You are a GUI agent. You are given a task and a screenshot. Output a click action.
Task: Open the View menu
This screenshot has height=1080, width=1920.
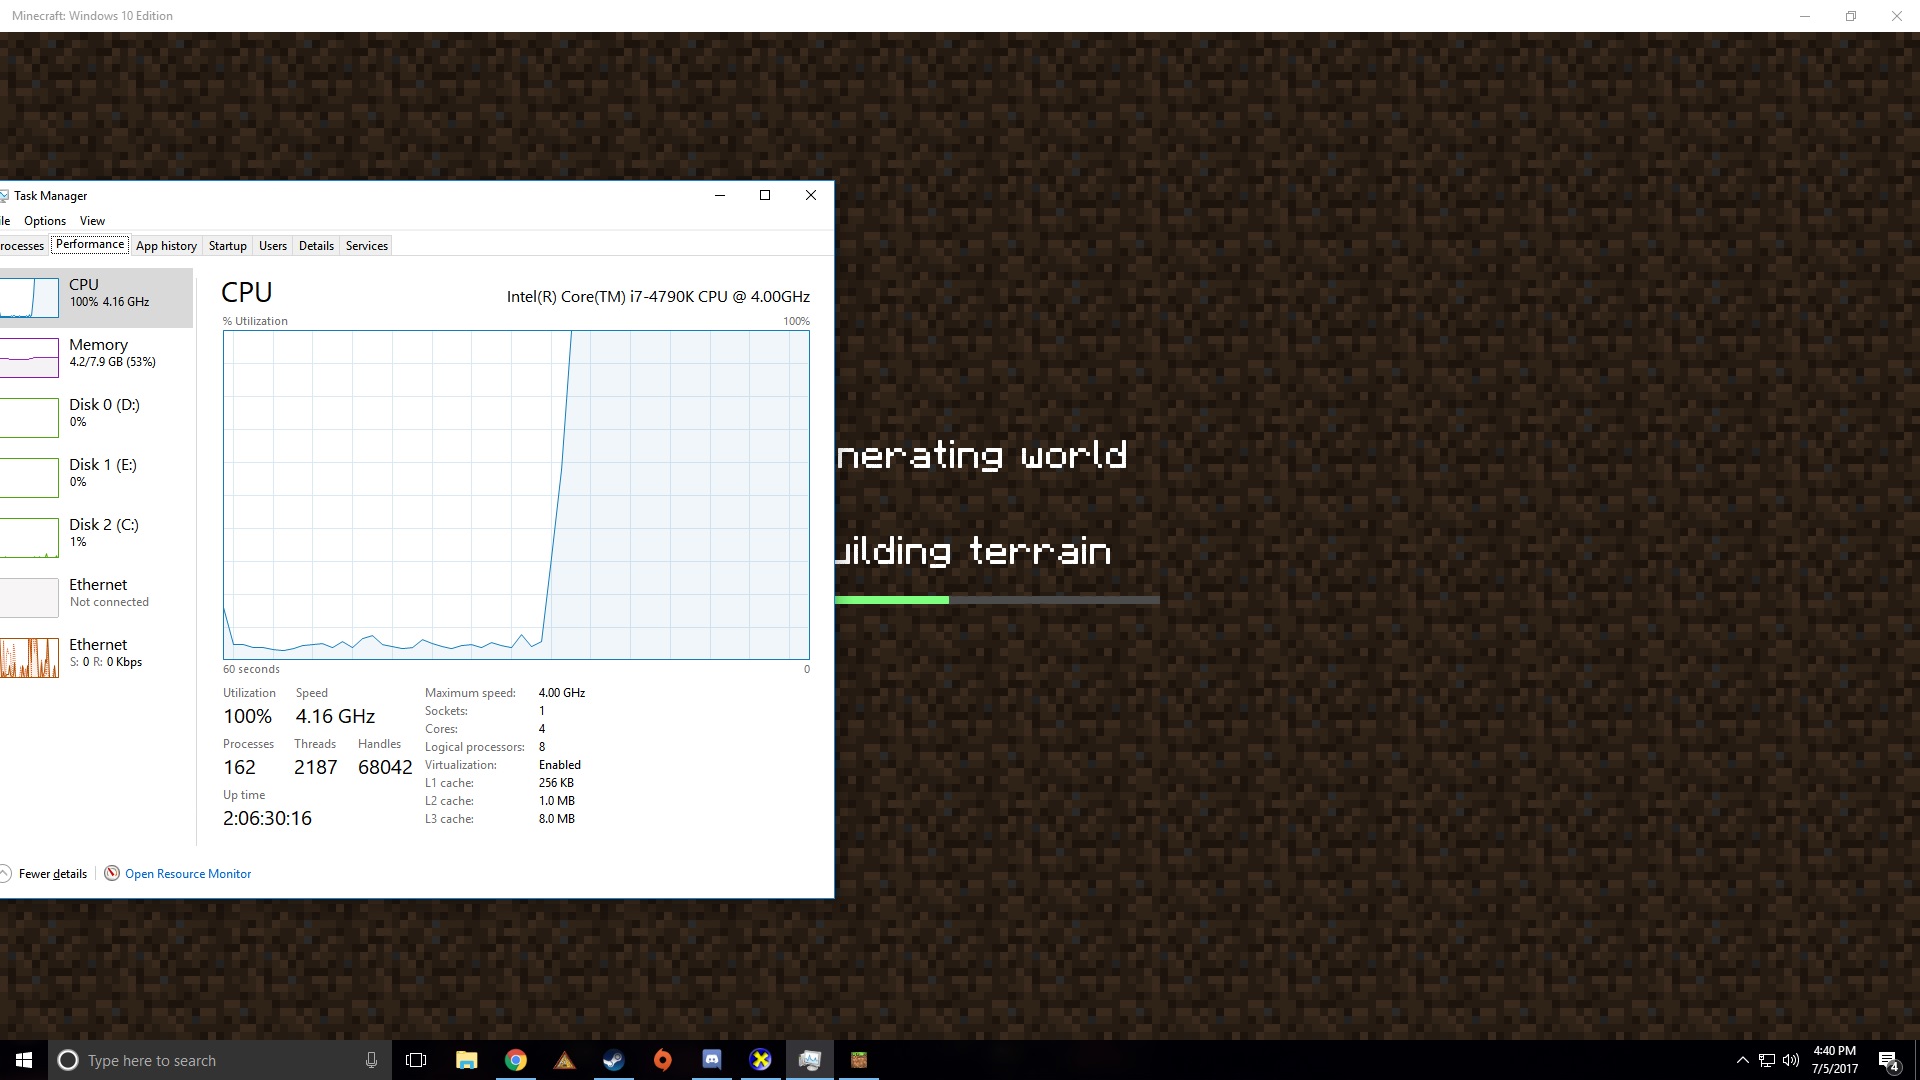tap(92, 221)
